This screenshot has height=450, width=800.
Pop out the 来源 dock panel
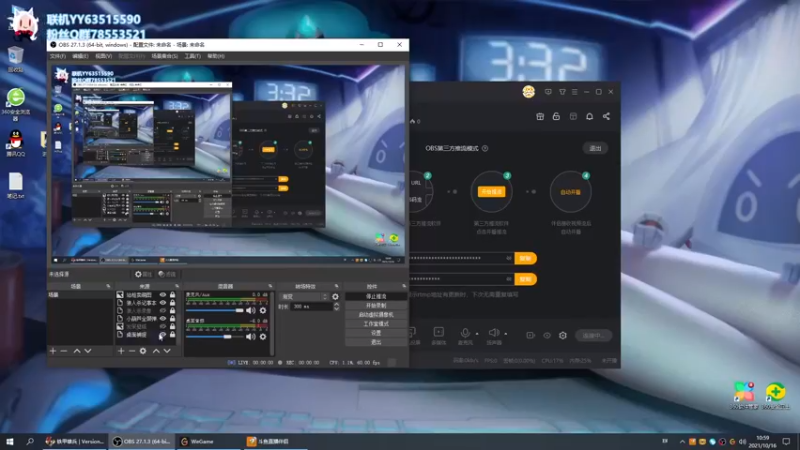(x=177, y=286)
